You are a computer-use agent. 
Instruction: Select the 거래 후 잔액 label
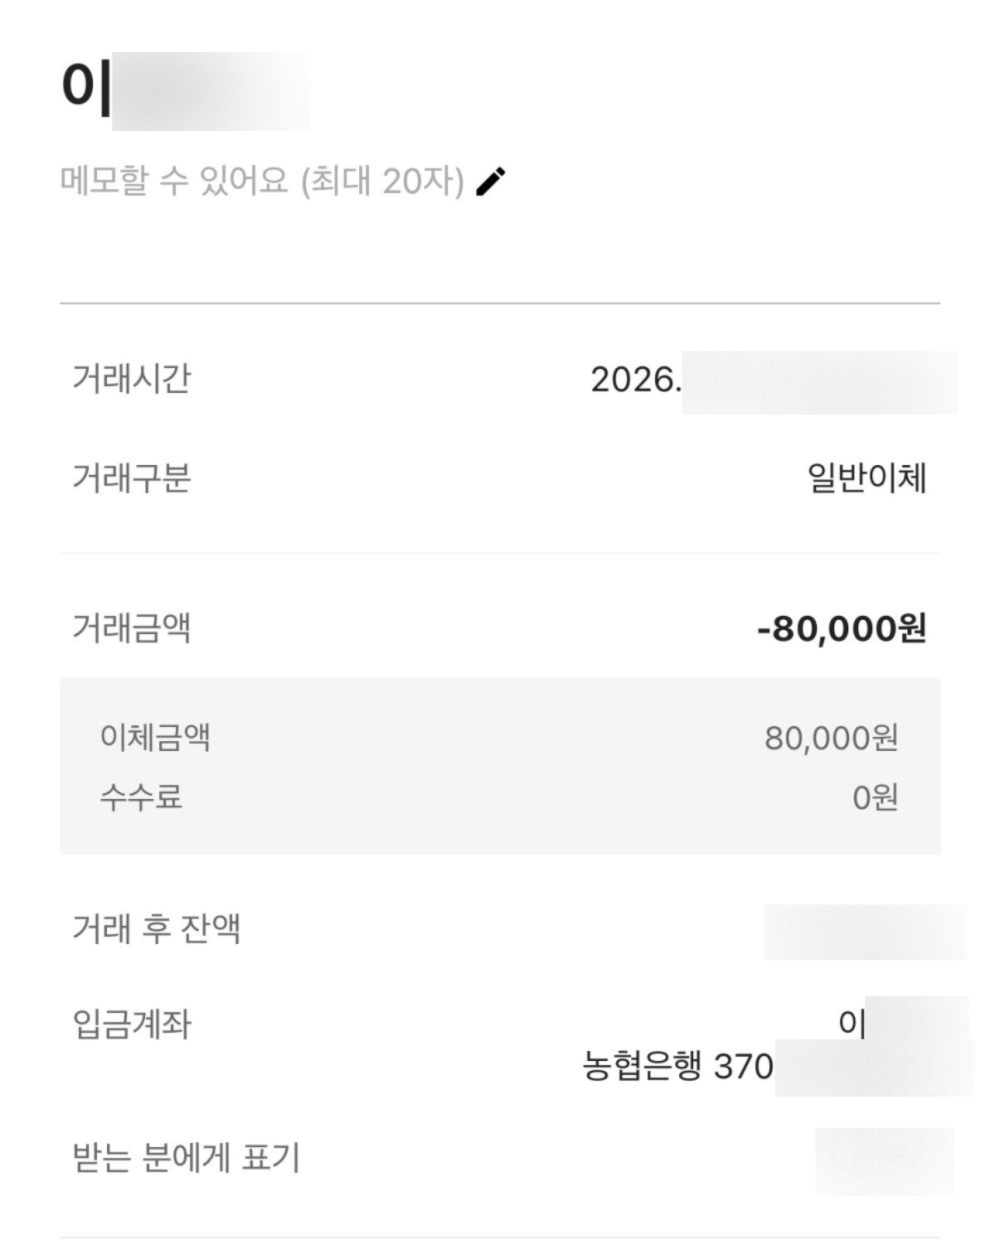156,929
